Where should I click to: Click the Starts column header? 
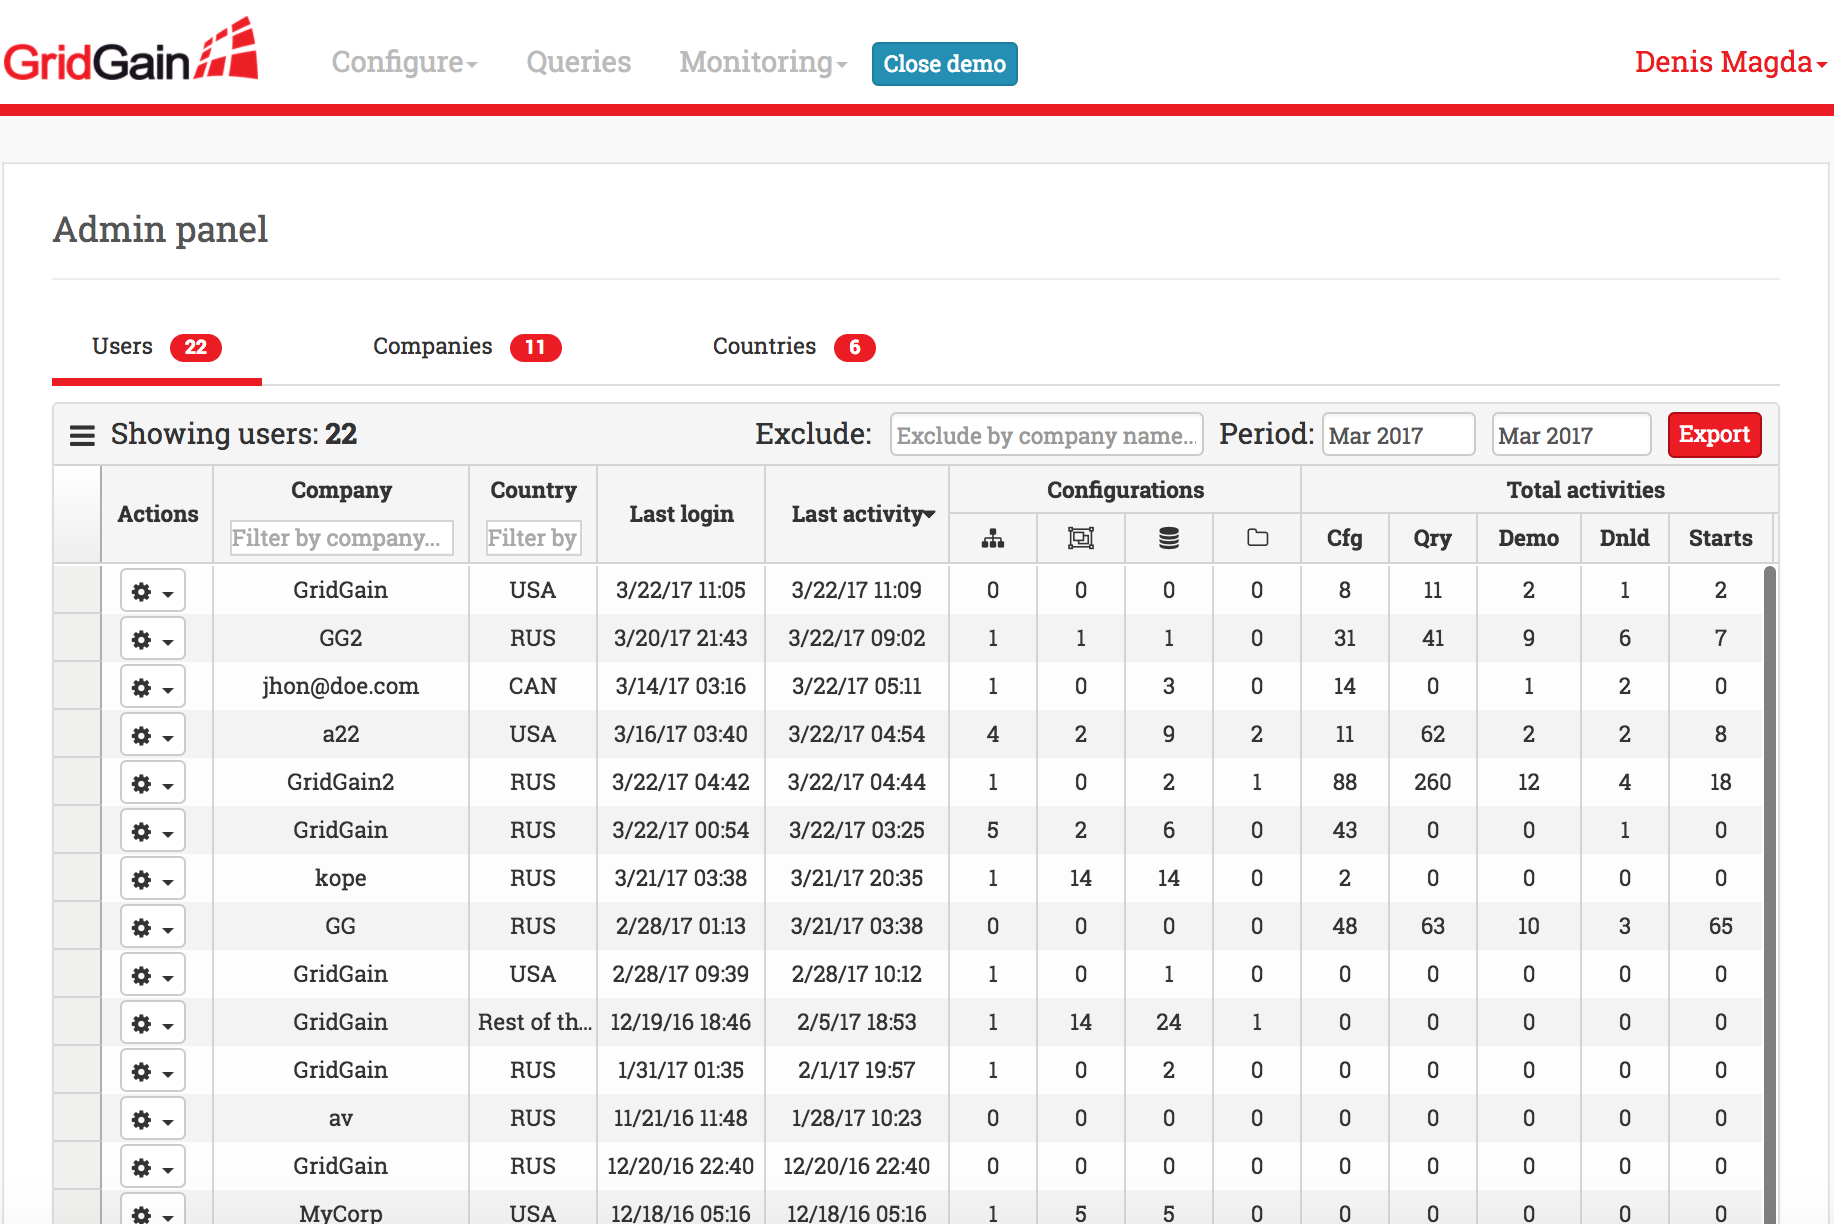pyautogui.click(x=1720, y=538)
